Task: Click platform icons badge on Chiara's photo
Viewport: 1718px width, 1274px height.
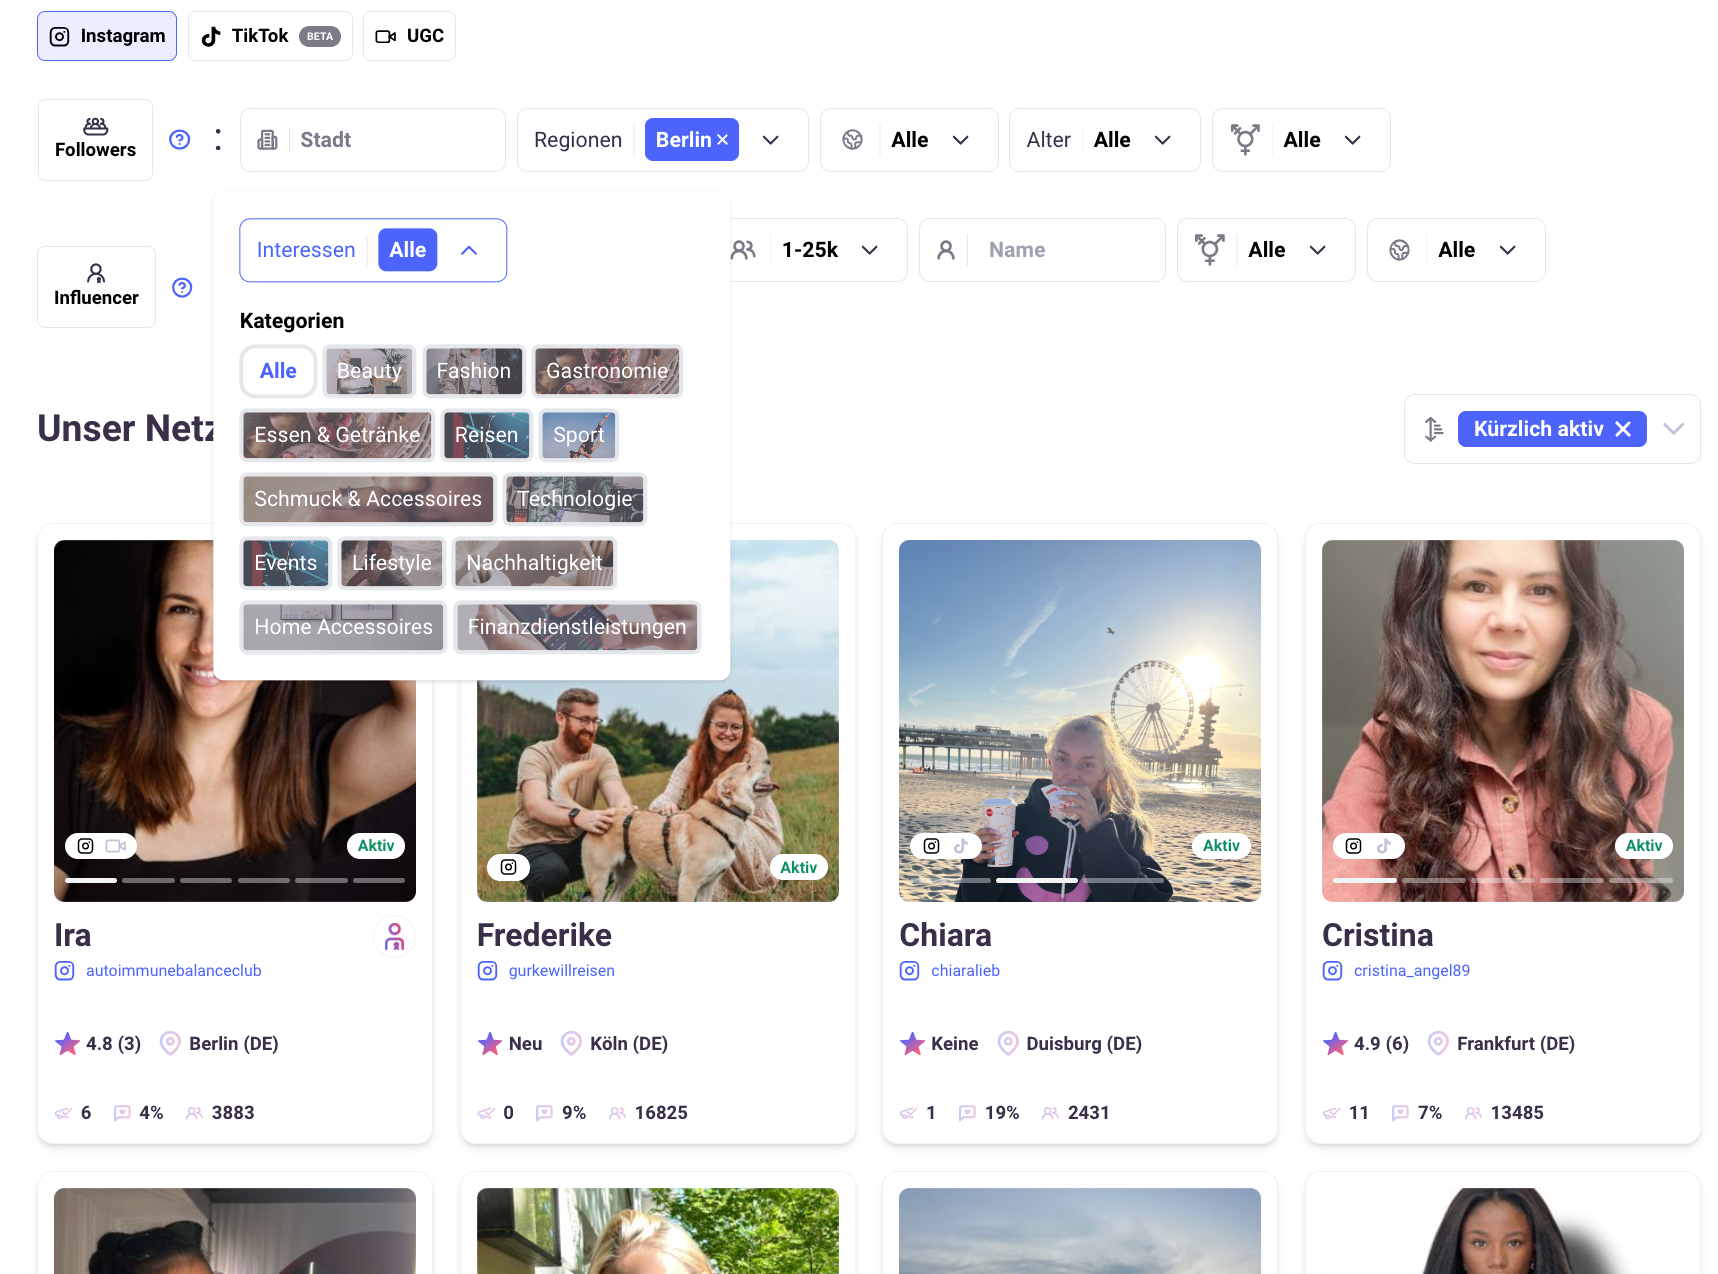Action: [946, 846]
